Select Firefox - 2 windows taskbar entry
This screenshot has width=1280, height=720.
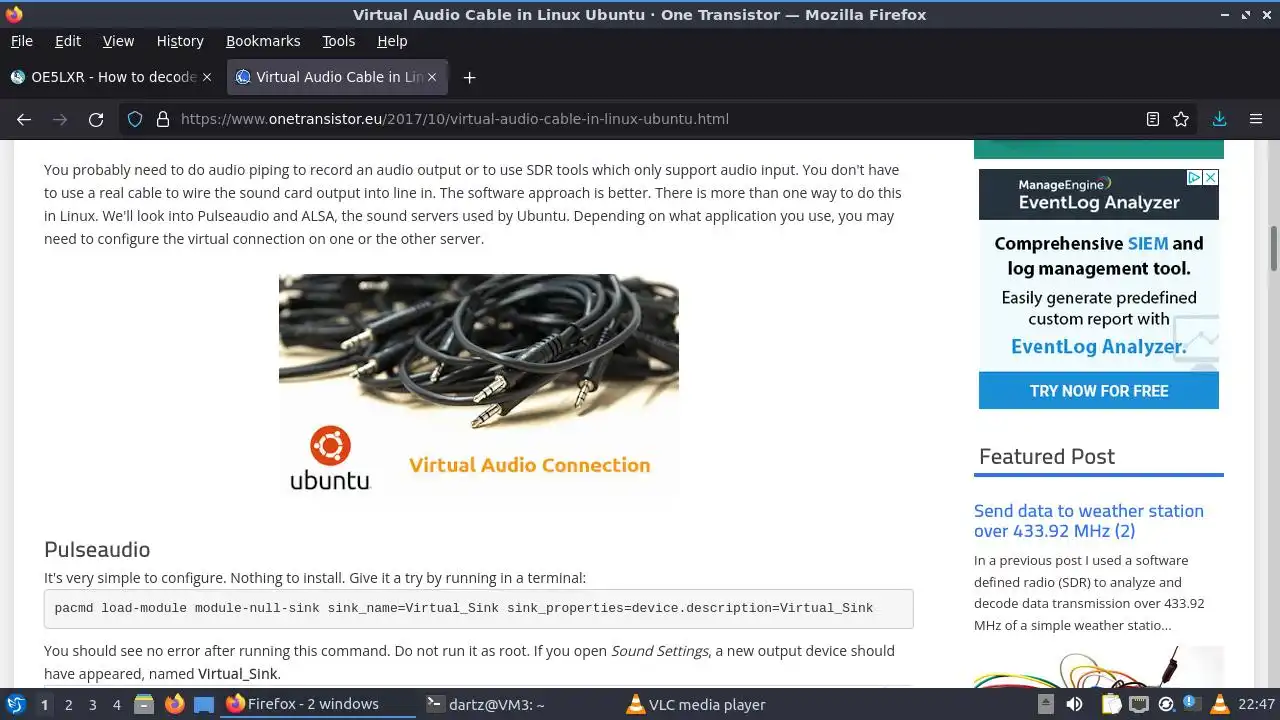point(318,705)
